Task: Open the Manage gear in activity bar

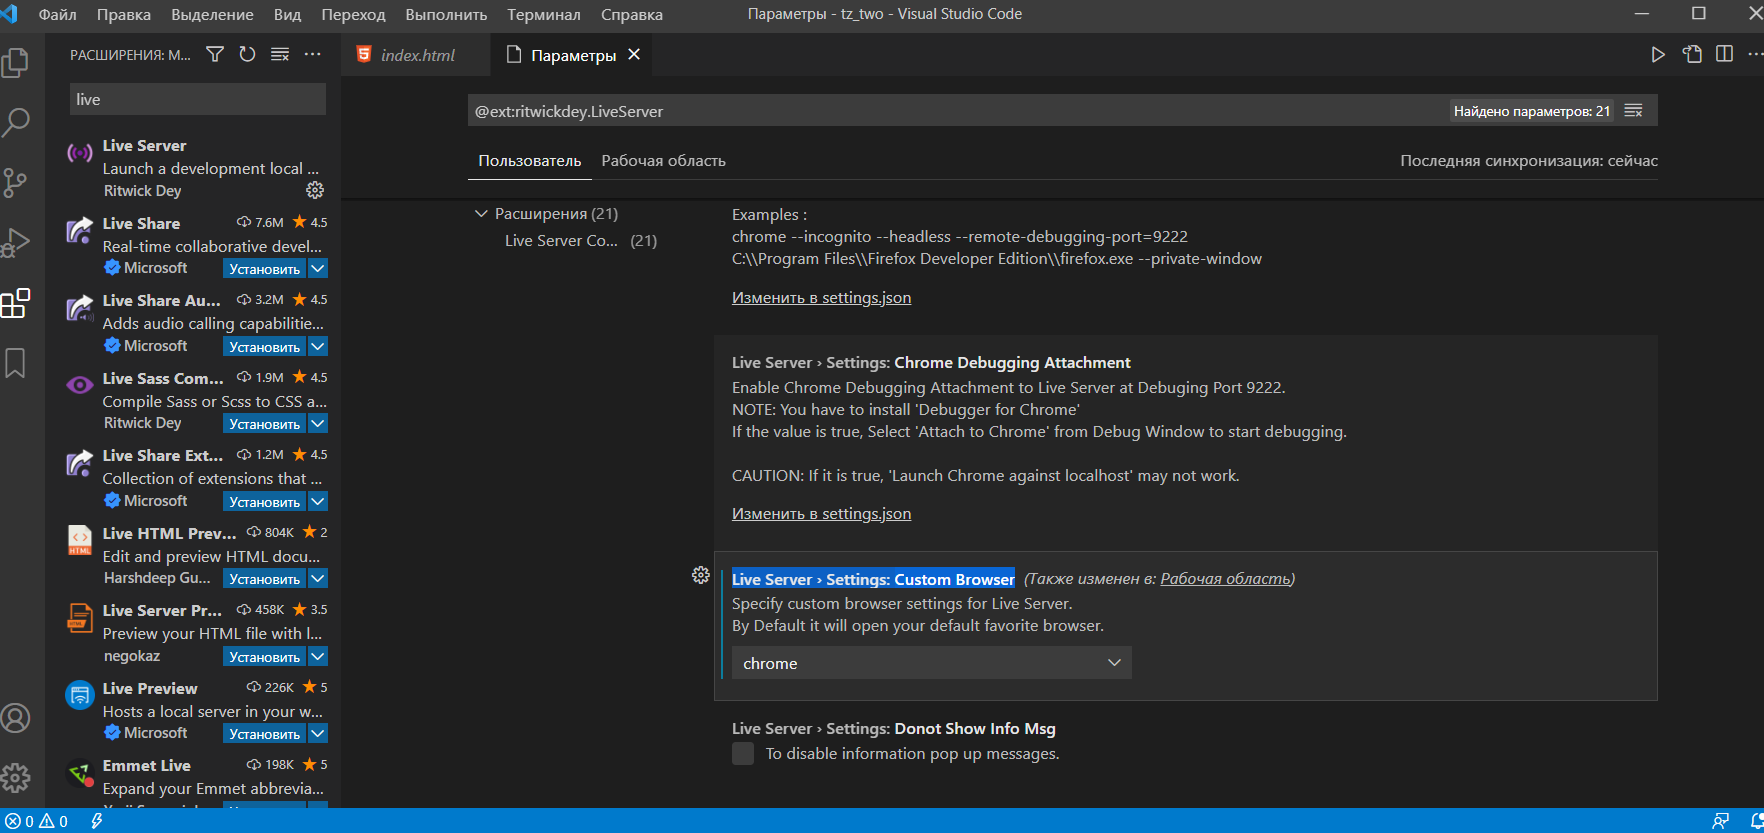Action: (x=16, y=778)
